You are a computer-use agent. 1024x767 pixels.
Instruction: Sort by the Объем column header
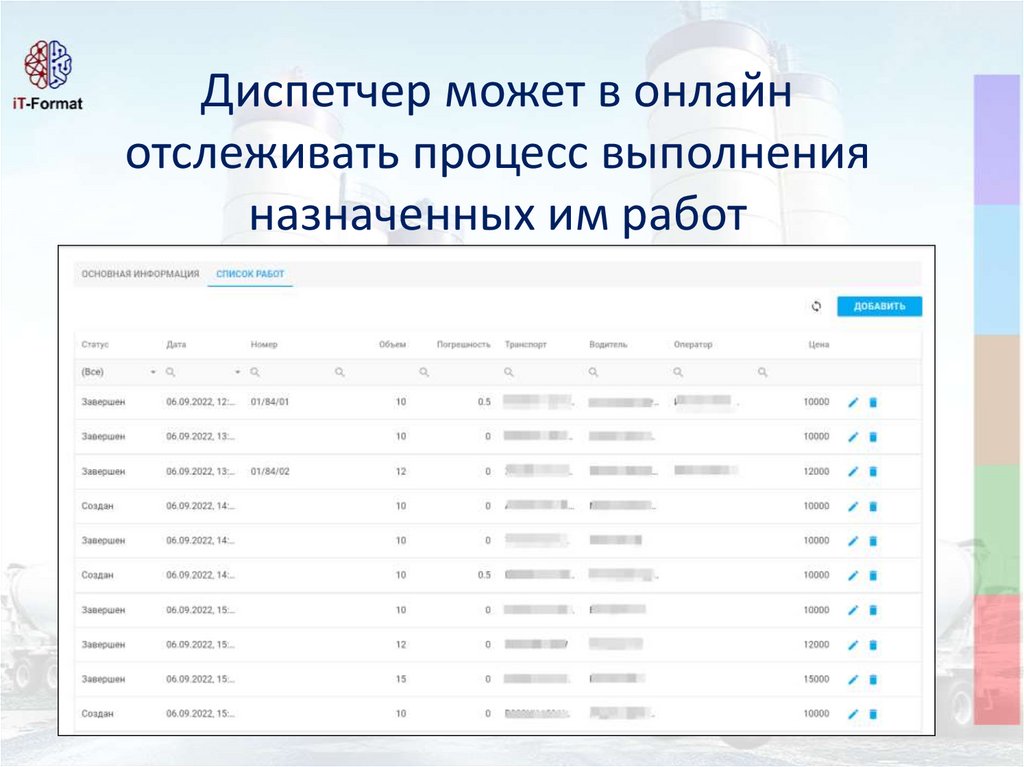[x=392, y=344]
